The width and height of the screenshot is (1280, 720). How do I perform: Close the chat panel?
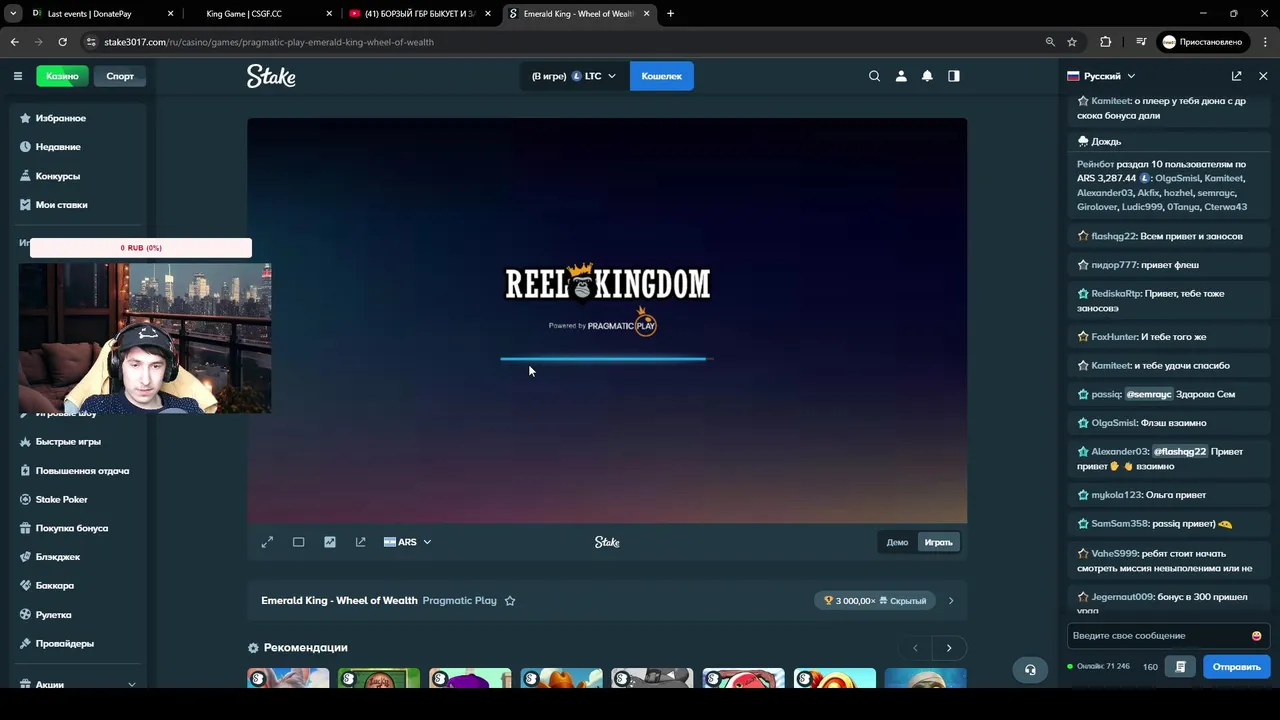click(x=1263, y=76)
